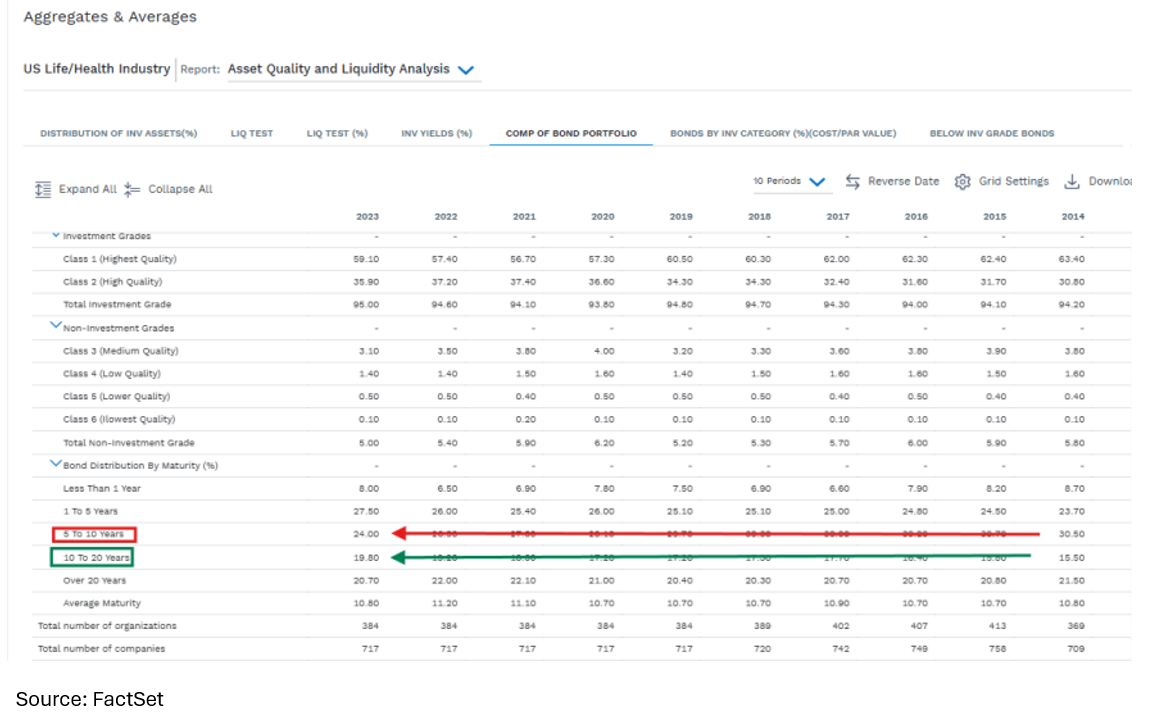Click the Expand All icon
The image size is (1149, 717).
43,189
